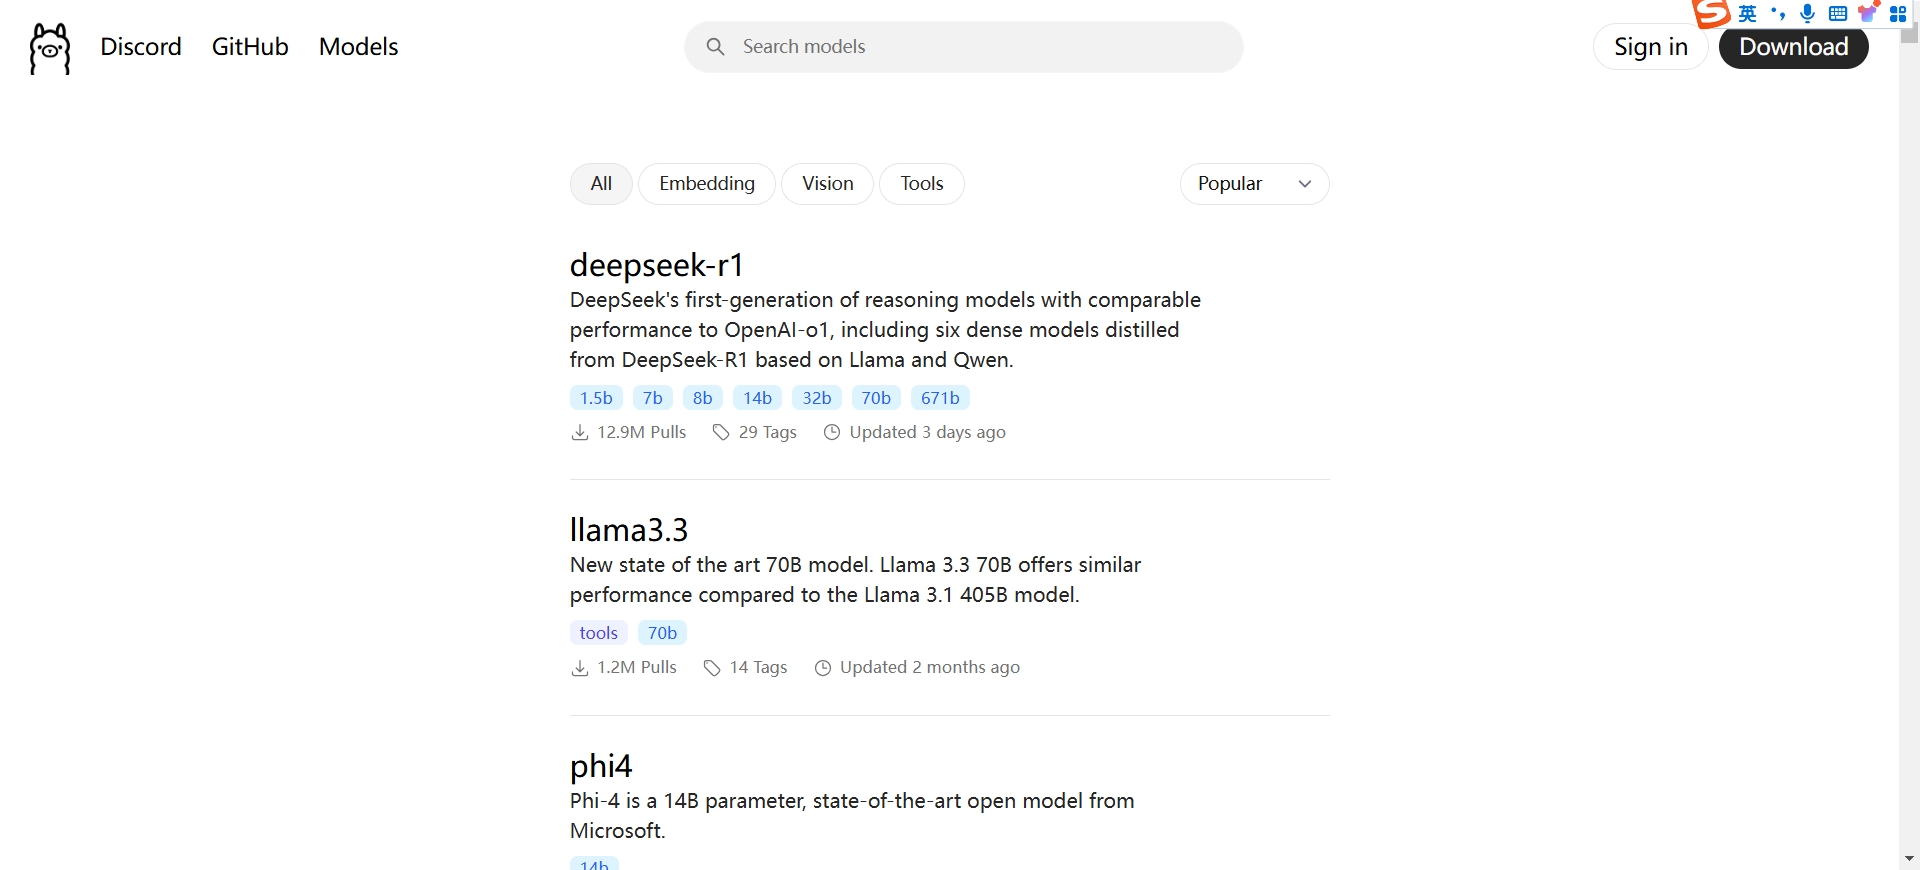Toggle the IME punctuation mode icon
The image size is (1920, 870).
(1777, 13)
